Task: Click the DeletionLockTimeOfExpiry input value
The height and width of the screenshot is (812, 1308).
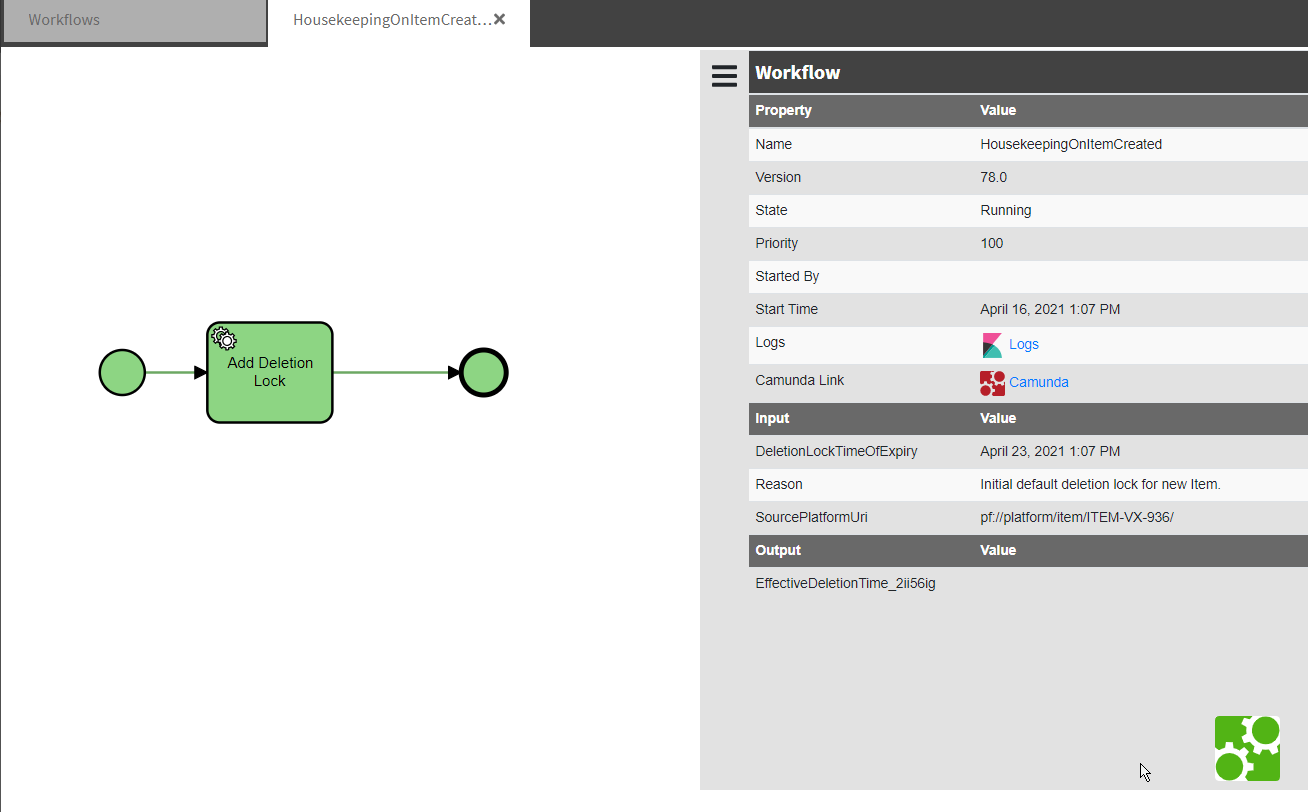Action: coord(1050,452)
